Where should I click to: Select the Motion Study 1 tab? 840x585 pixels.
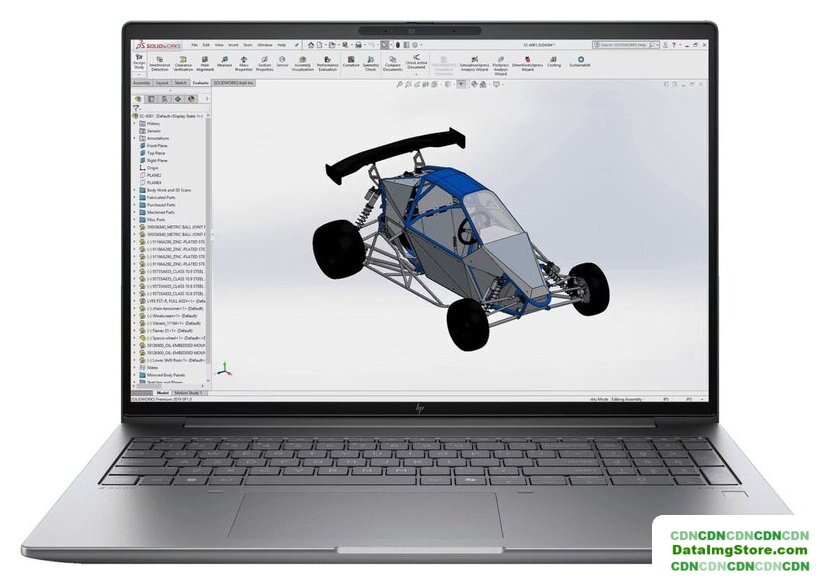189,393
